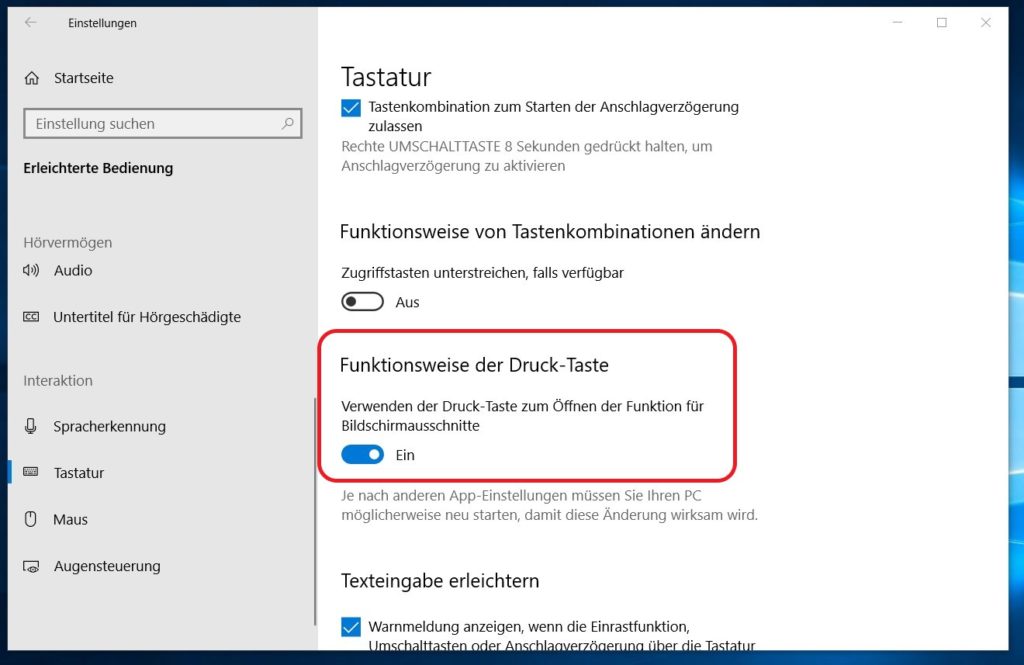
Task: Click the sidebar vertical scrollbar
Action: [315, 511]
